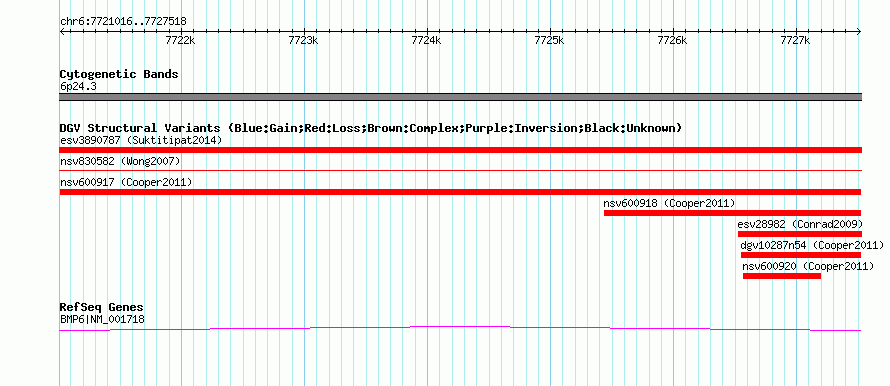Click the chr6:7721016..7727518 region label
This screenshot has width=890, height=386.
pyautogui.click(x=123, y=22)
